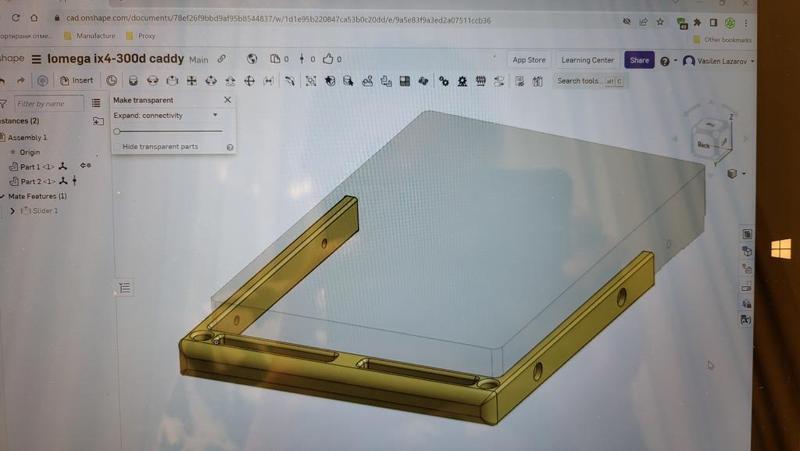Viewport: 800px width, 451px height.
Task: Select the Tangent mate tool
Action: pyautogui.click(x=290, y=81)
